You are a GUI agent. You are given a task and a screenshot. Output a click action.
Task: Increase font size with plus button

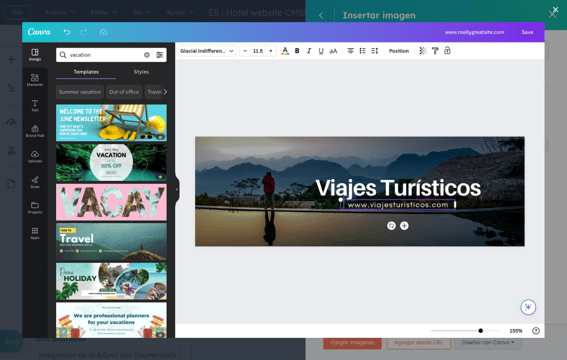(271, 51)
